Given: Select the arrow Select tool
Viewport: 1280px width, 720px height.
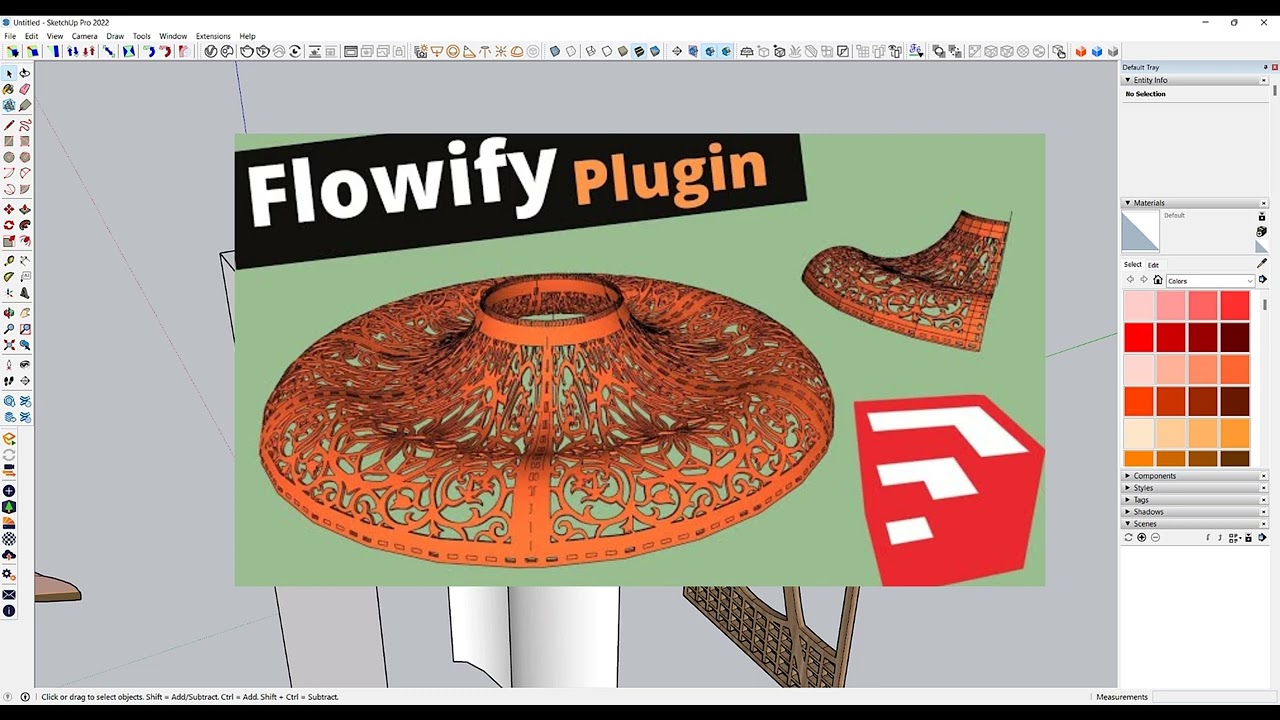Looking at the screenshot, I should (x=9, y=73).
